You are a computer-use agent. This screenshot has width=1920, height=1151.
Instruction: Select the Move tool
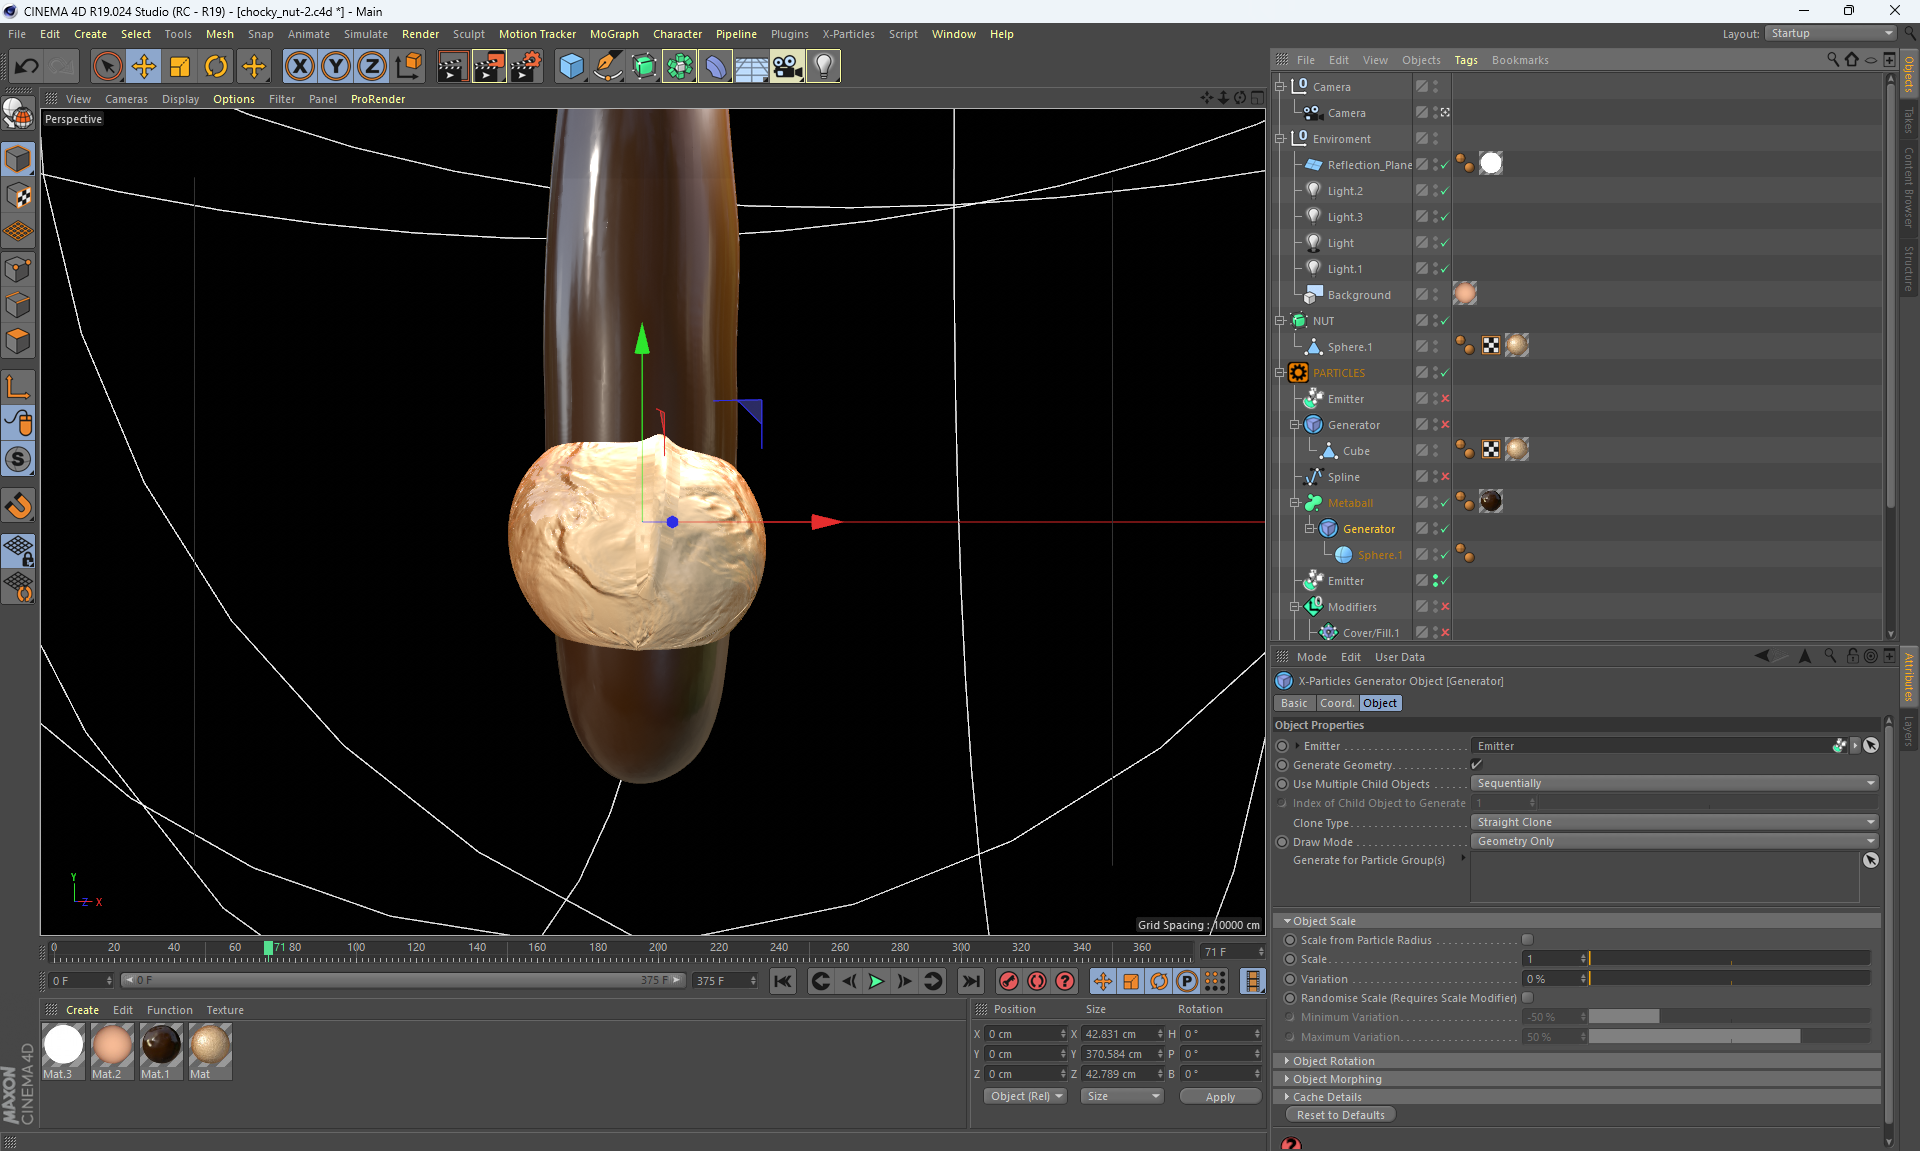point(144,67)
